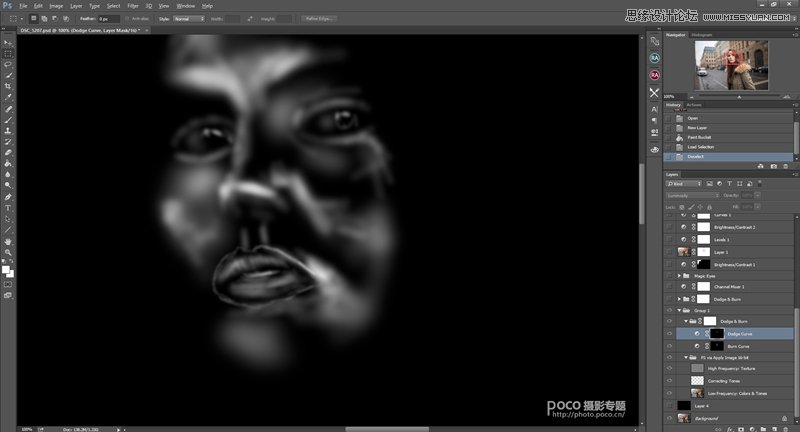
Task: Select the Move tool
Action: coord(8,43)
